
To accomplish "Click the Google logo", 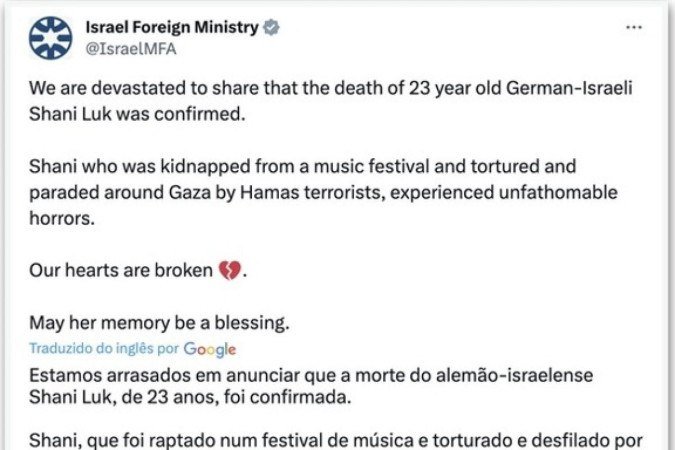I will (209, 349).
